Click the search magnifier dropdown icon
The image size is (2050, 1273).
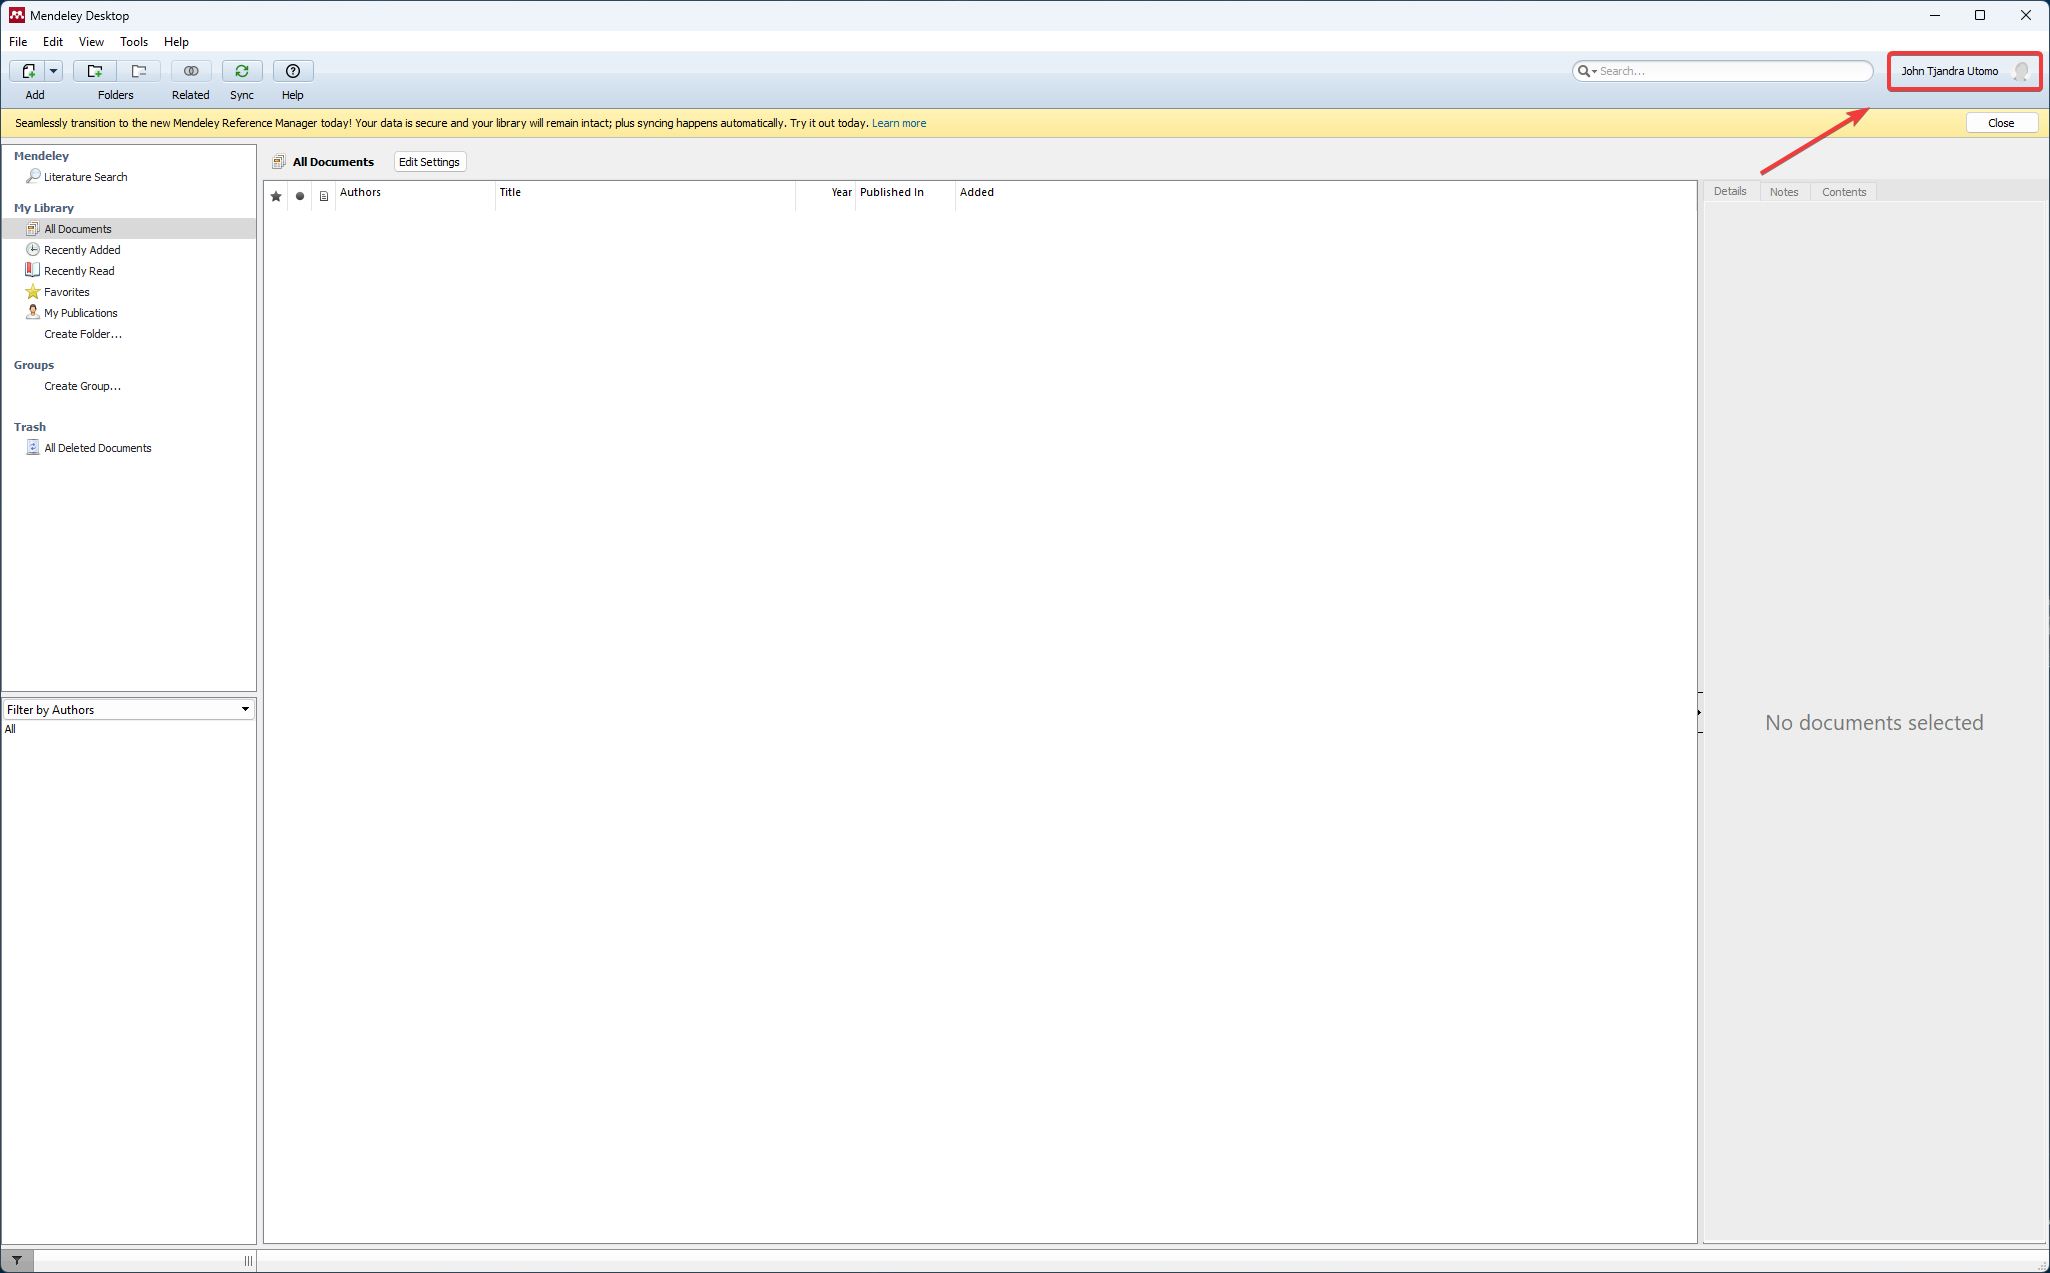(x=1587, y=71)
